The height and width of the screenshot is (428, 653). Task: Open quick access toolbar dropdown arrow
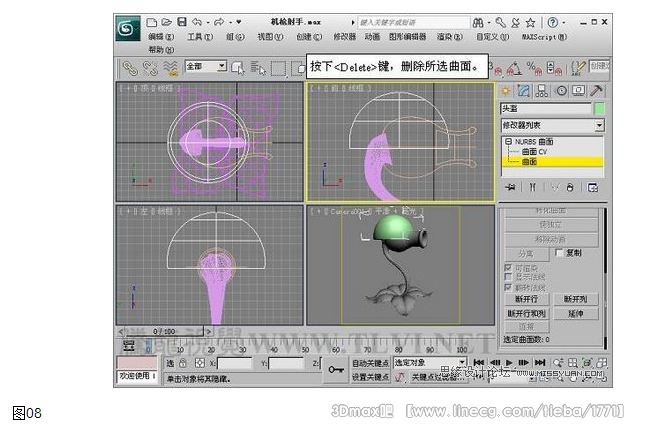point(239,22)
